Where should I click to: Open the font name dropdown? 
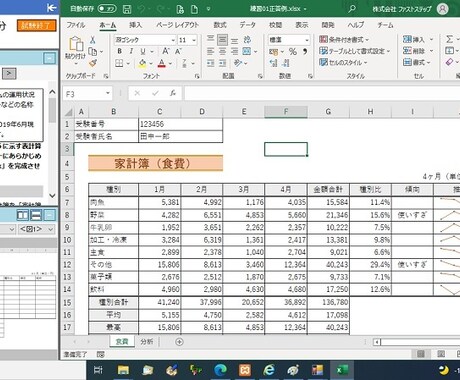(x=173, y=40)
